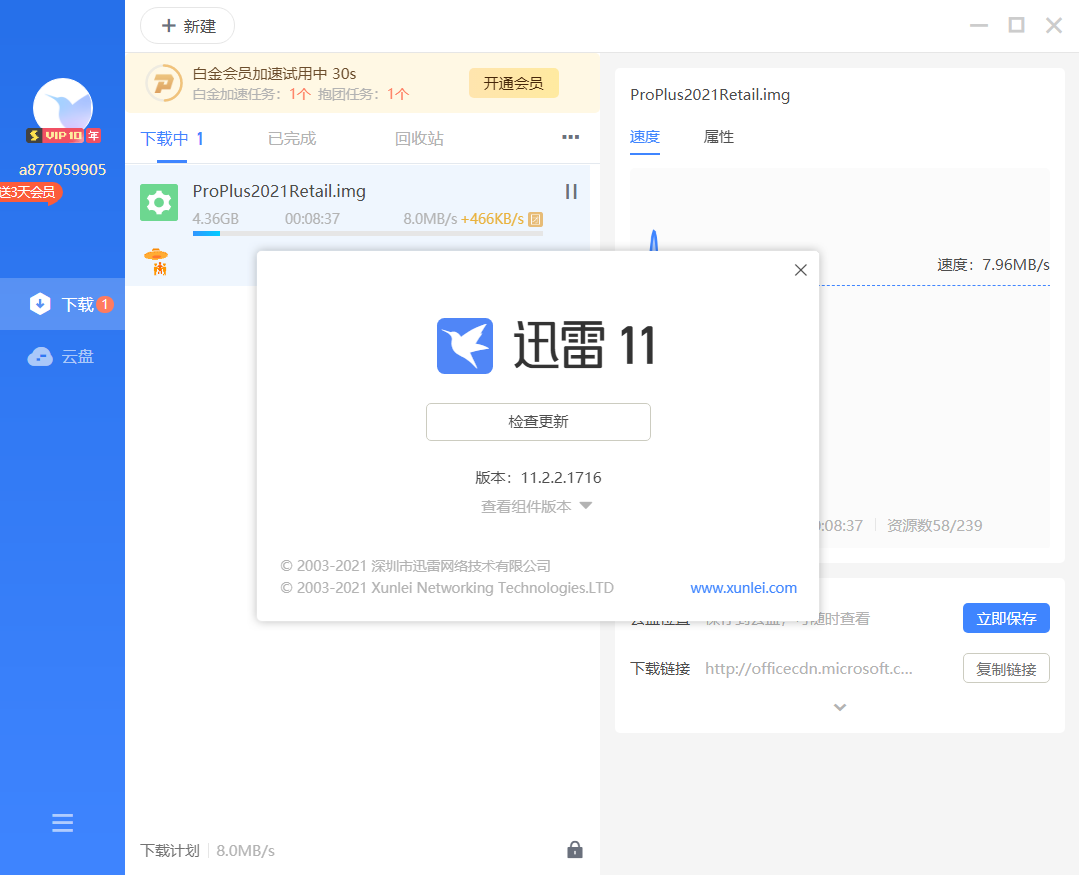The height and width of the screenshot is (875, 1079).
Task: Click the lock icon in status bar
Action: tap(575, 850)
